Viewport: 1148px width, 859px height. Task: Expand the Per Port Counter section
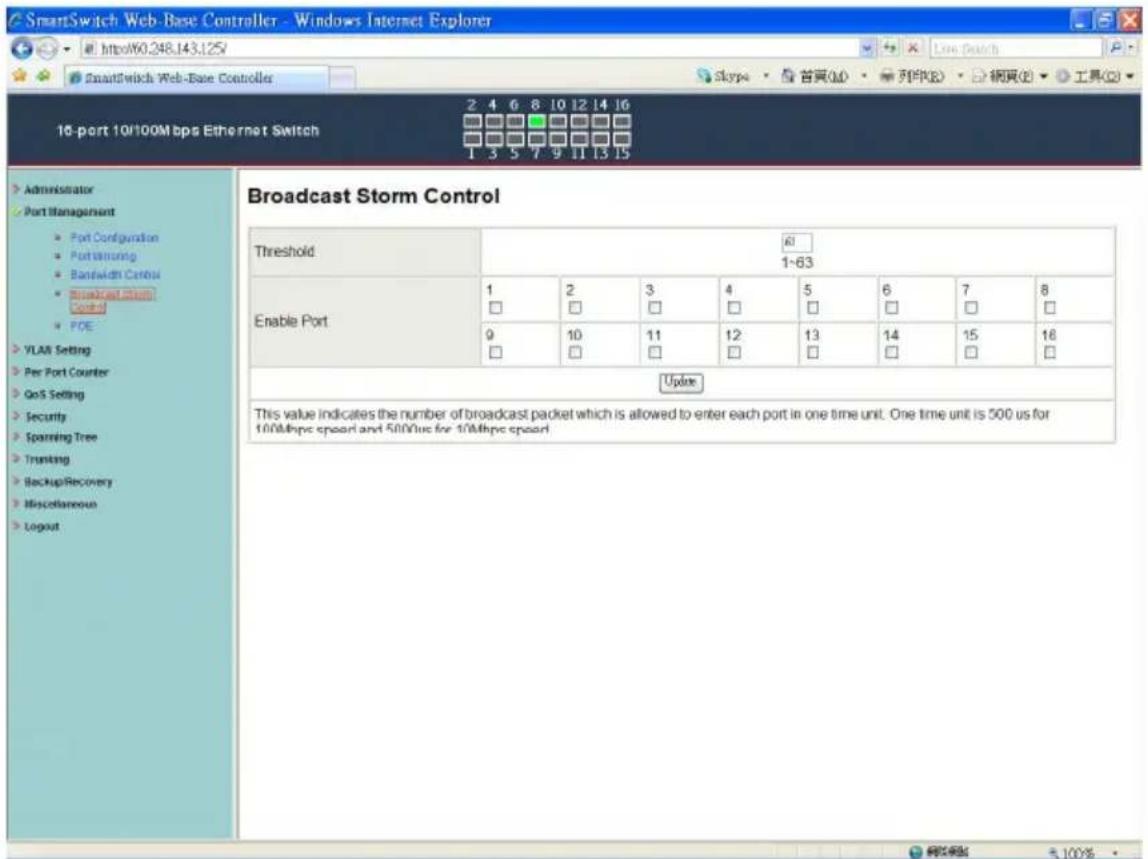66,372
